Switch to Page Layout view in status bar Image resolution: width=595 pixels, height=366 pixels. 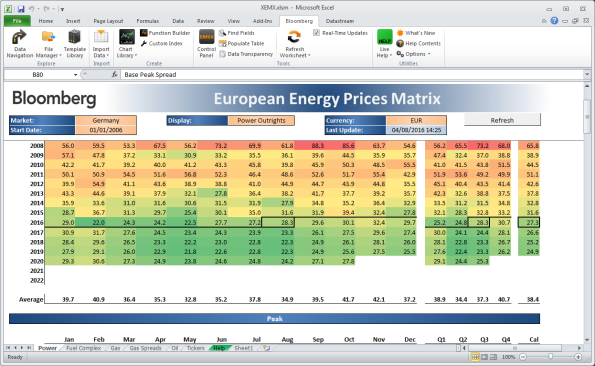point(485,357)
